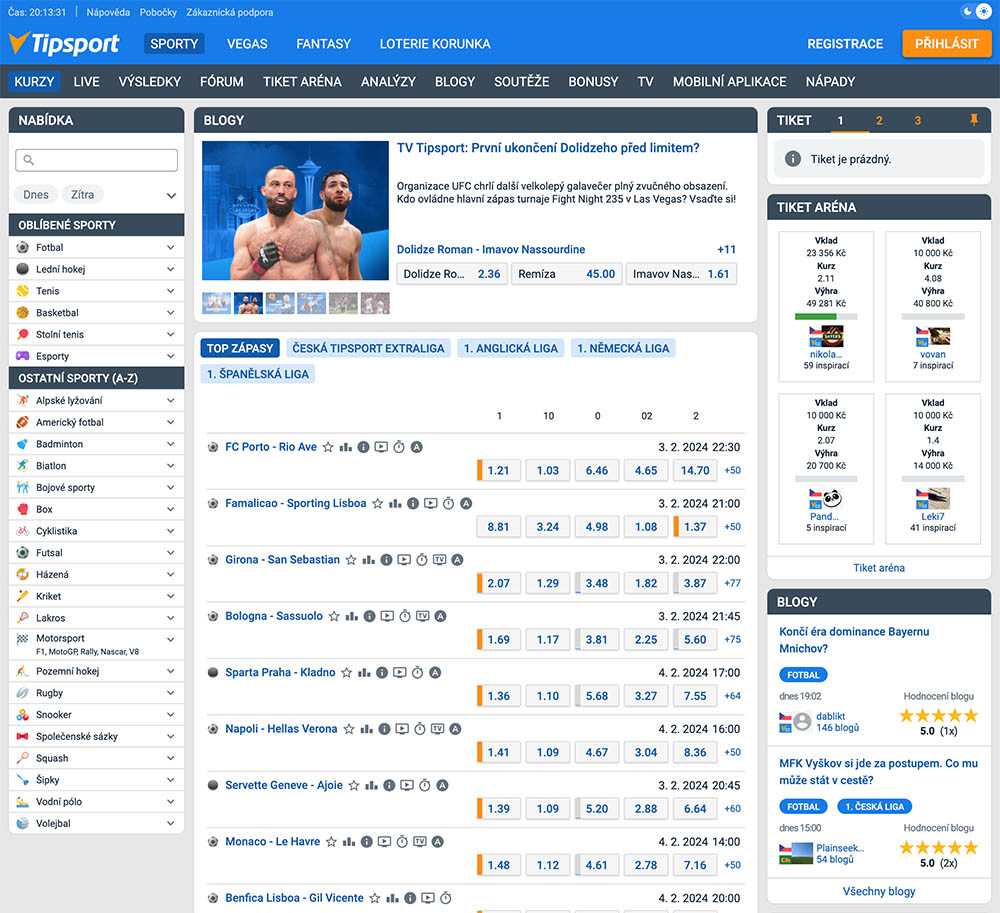Click the magnifier icon in the Nabídka search box
The height and width of the screenshot is (913, 1000).
[x=28, y=160]
